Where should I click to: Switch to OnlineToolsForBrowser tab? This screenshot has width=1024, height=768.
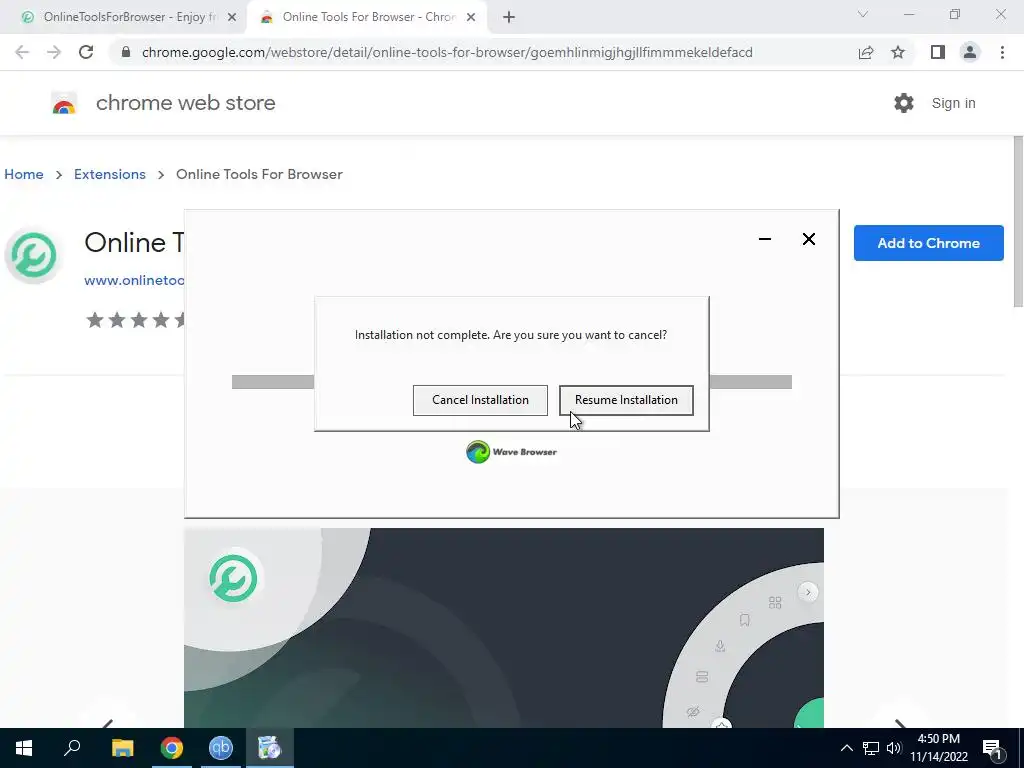pyautogui.click(x=123, y=17)
